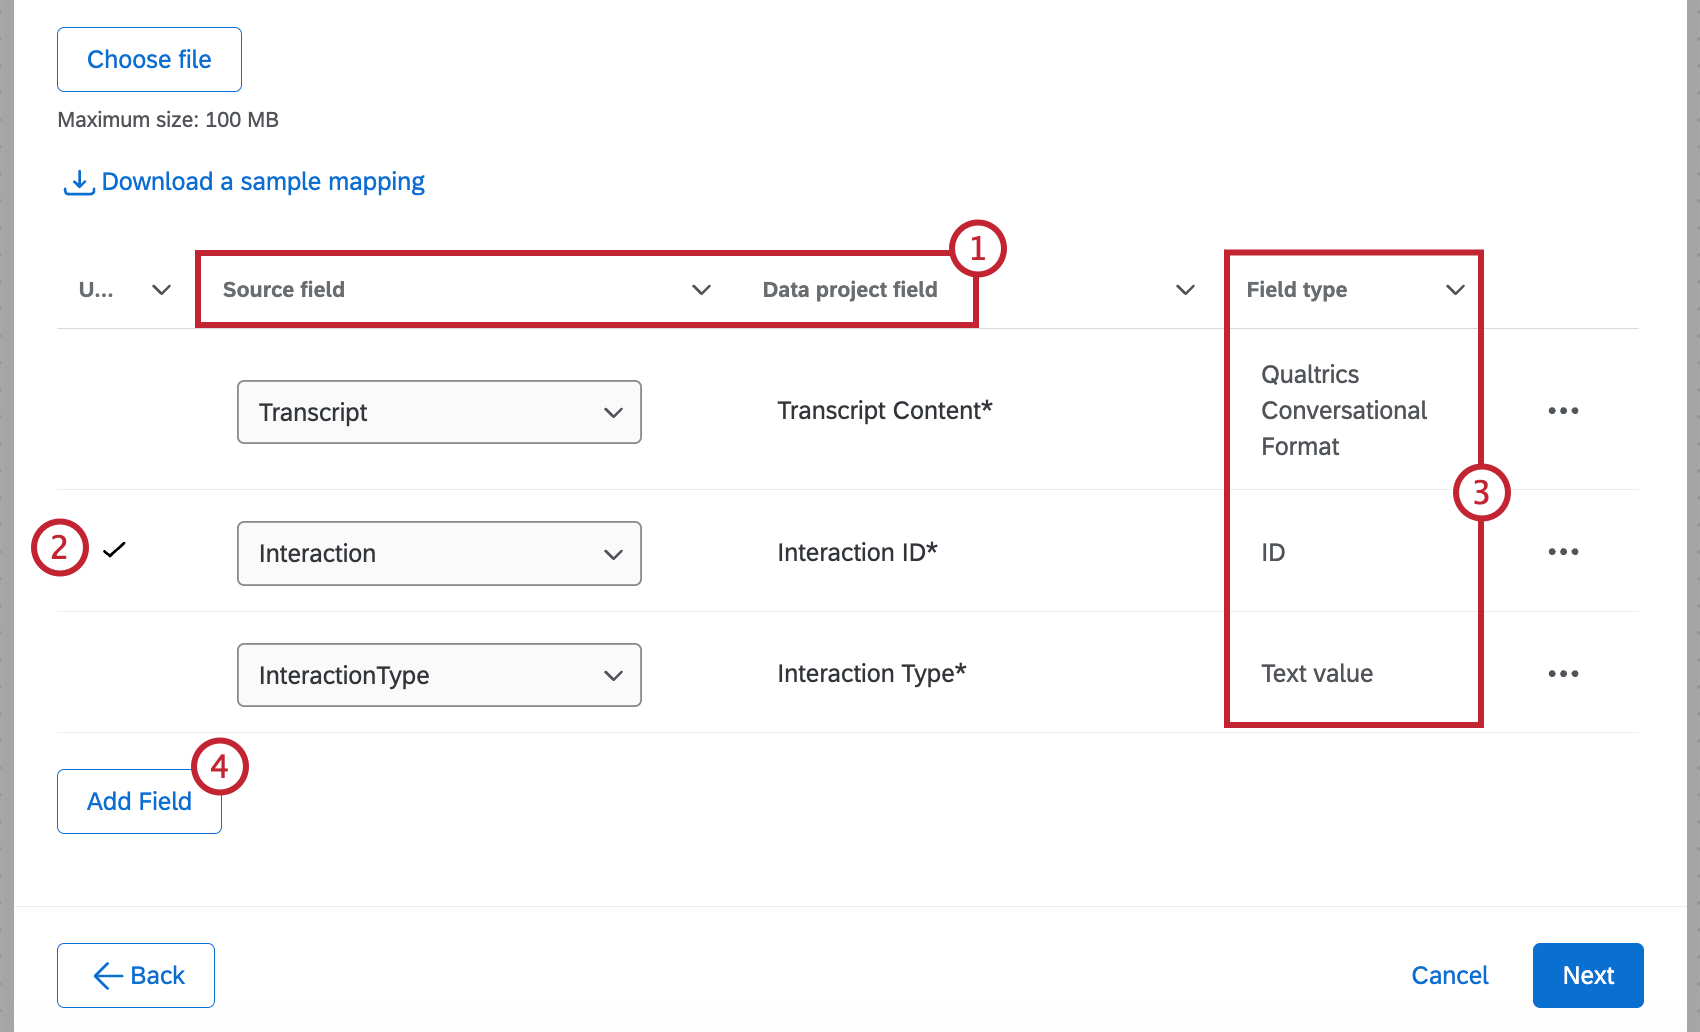Open more options for Transcript Content row
Image resolution: width=1700 pixels, height=1032 pixels.
pos(1562,410)
